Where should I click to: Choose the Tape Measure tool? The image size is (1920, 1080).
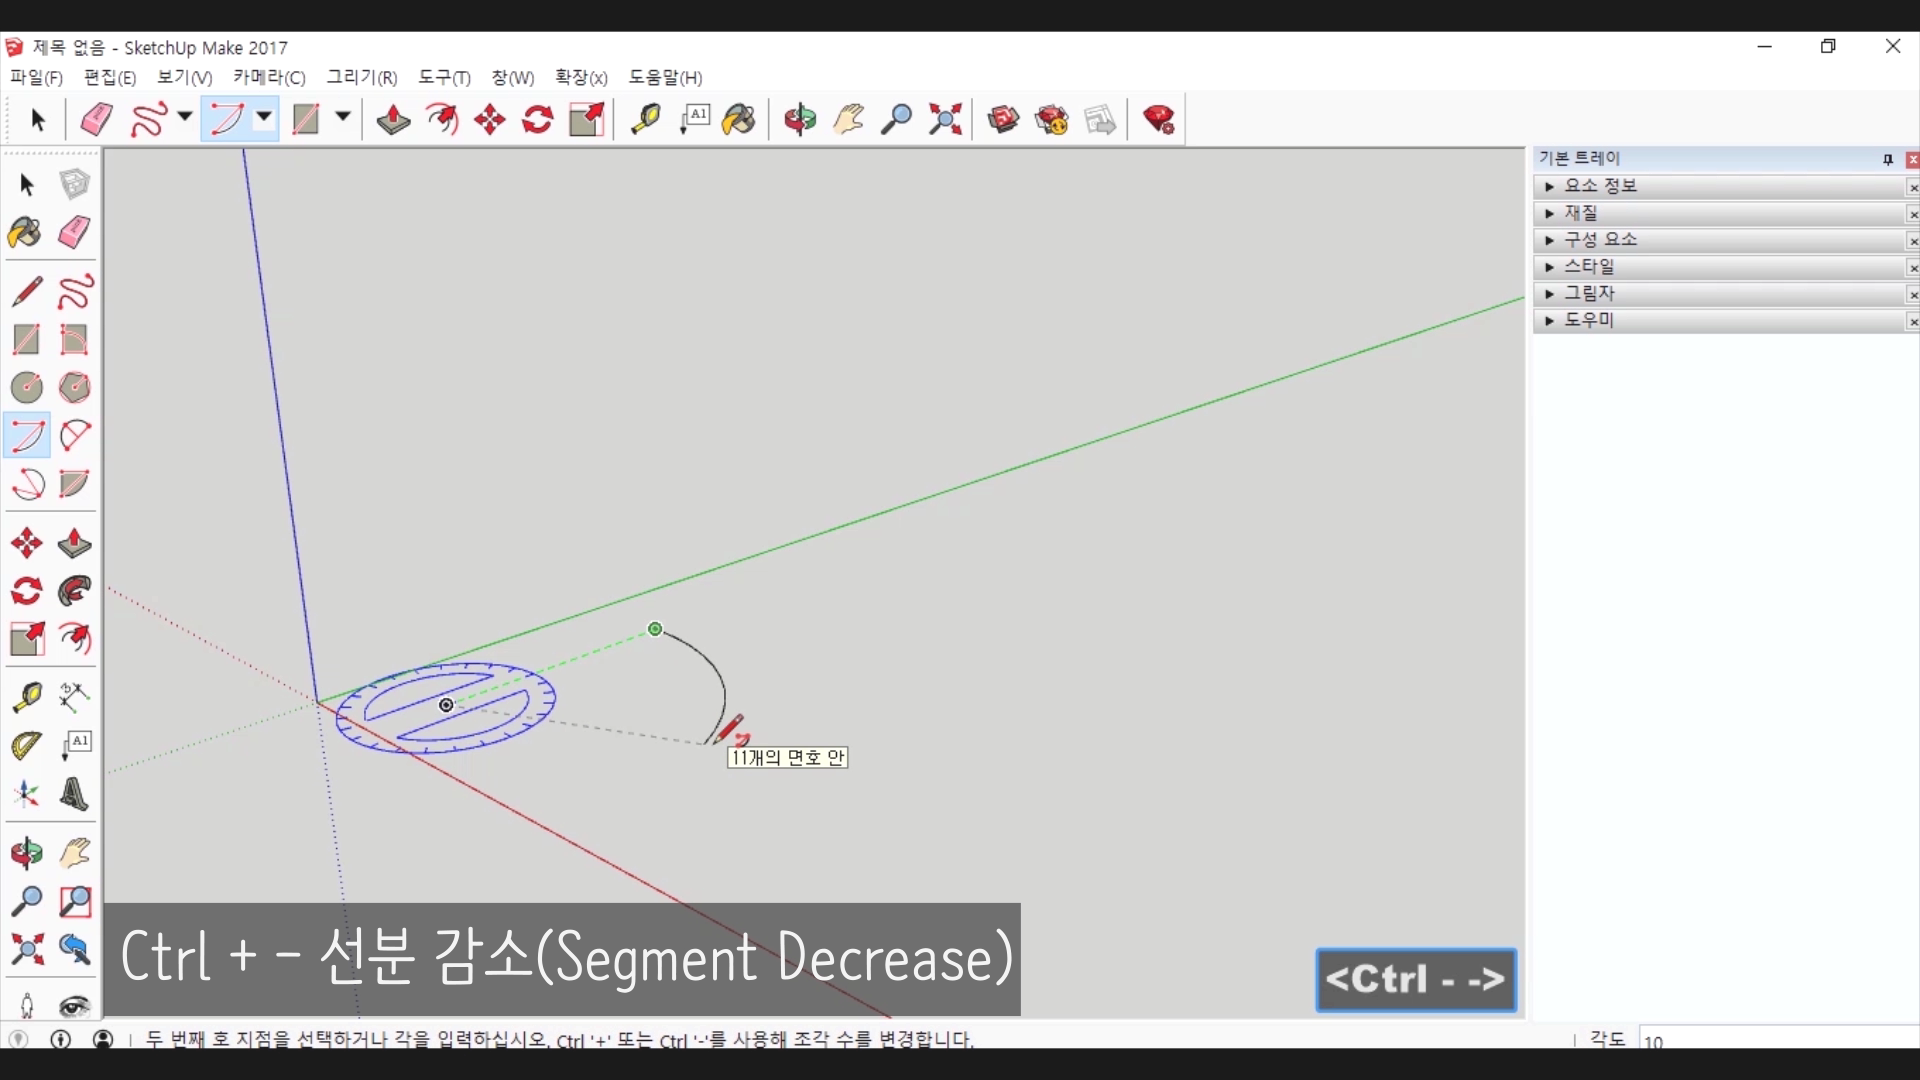[x=26, y=697]
